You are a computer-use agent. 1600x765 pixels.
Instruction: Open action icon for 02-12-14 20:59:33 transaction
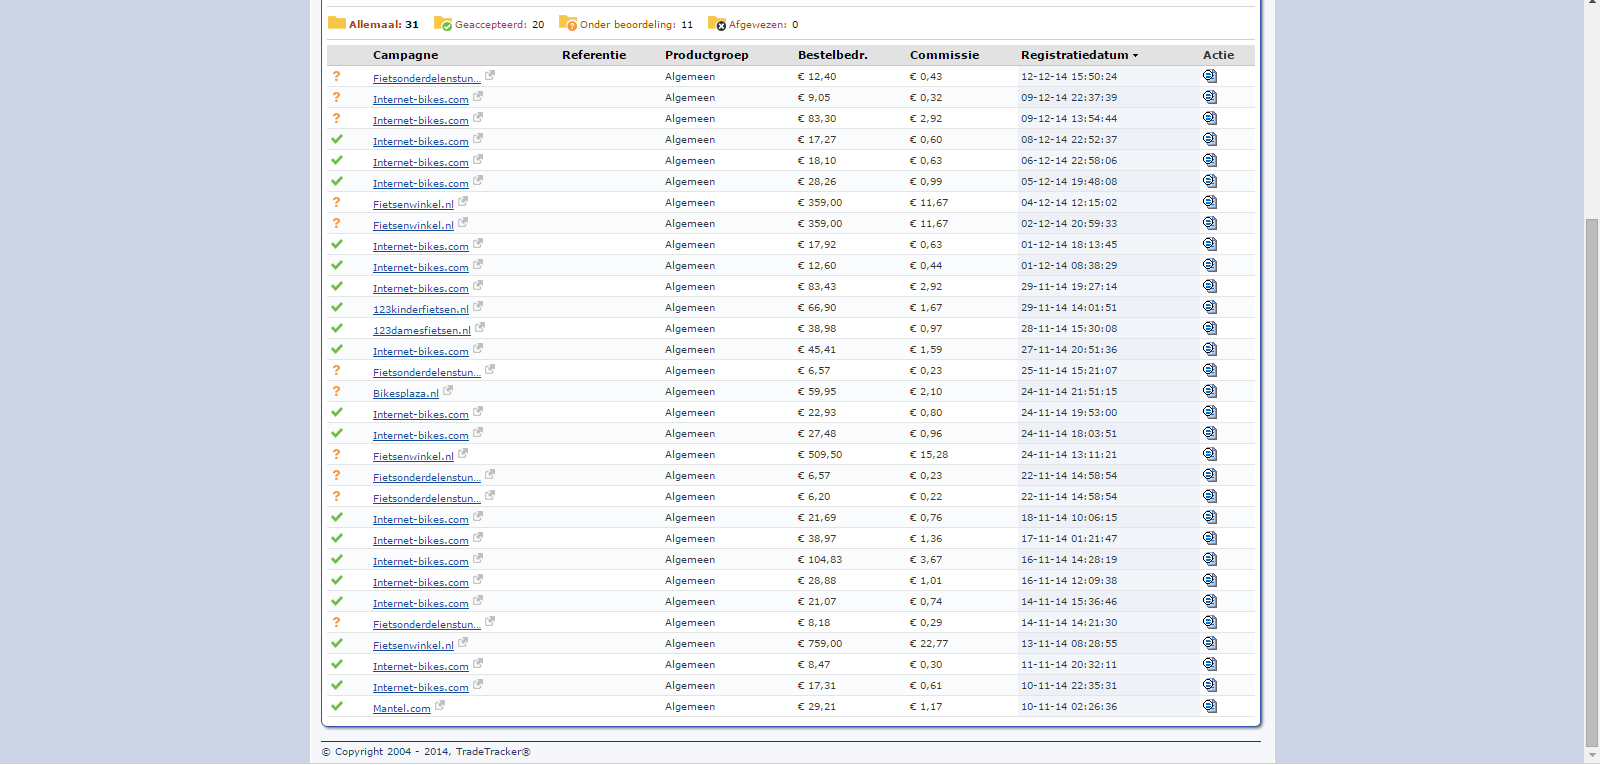click(1210, 223)
